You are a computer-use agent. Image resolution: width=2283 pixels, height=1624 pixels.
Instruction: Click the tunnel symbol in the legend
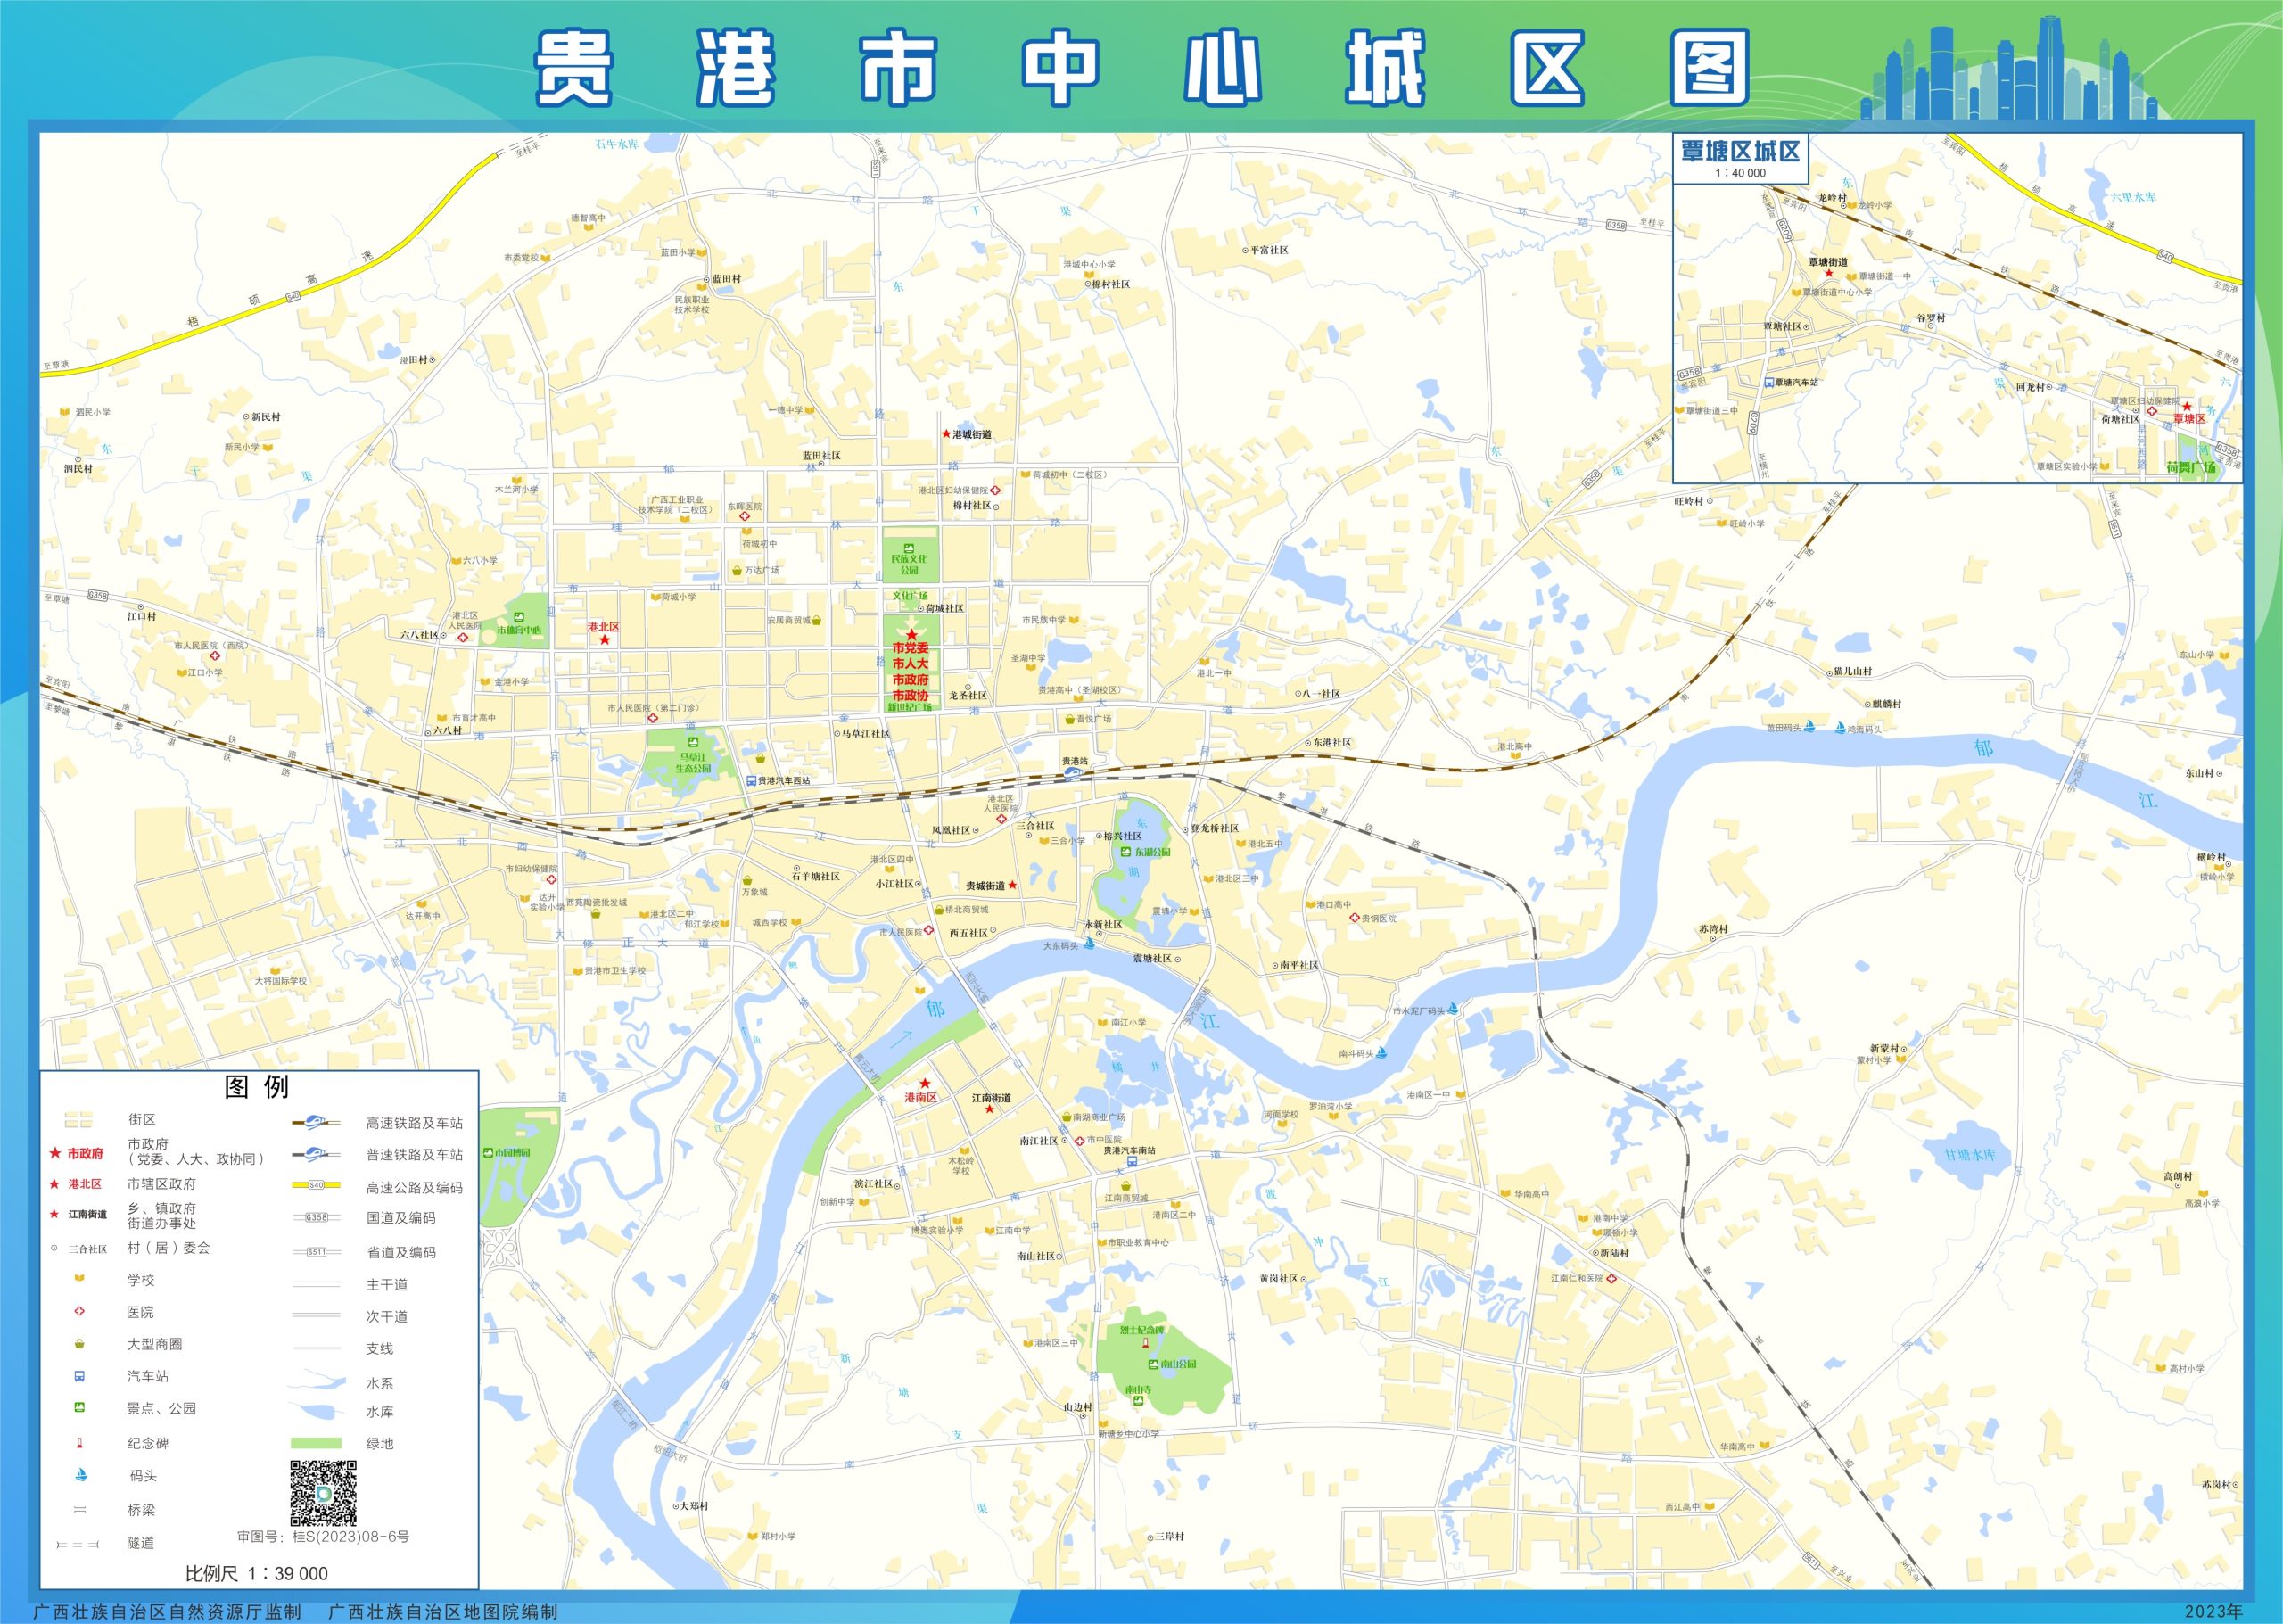pos(78,1545)
